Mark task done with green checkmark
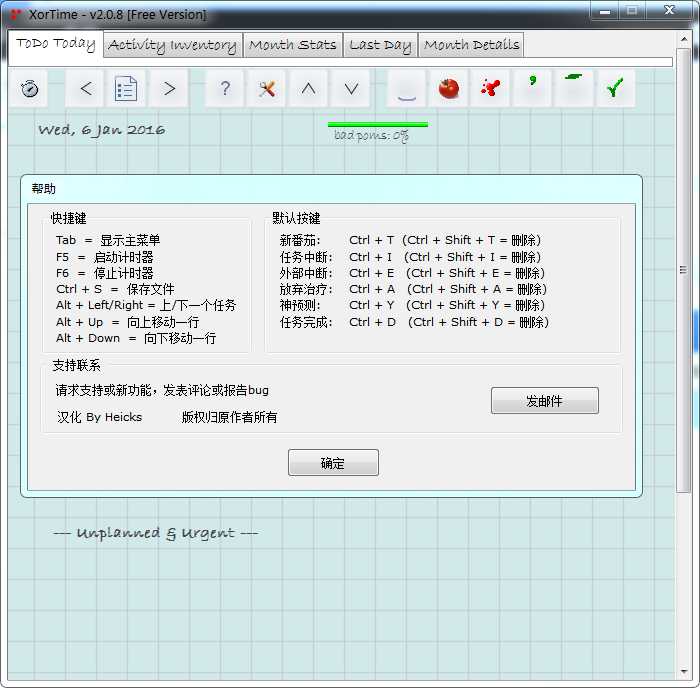The height and width of the screenshot is (688, 700). (615, 88)
